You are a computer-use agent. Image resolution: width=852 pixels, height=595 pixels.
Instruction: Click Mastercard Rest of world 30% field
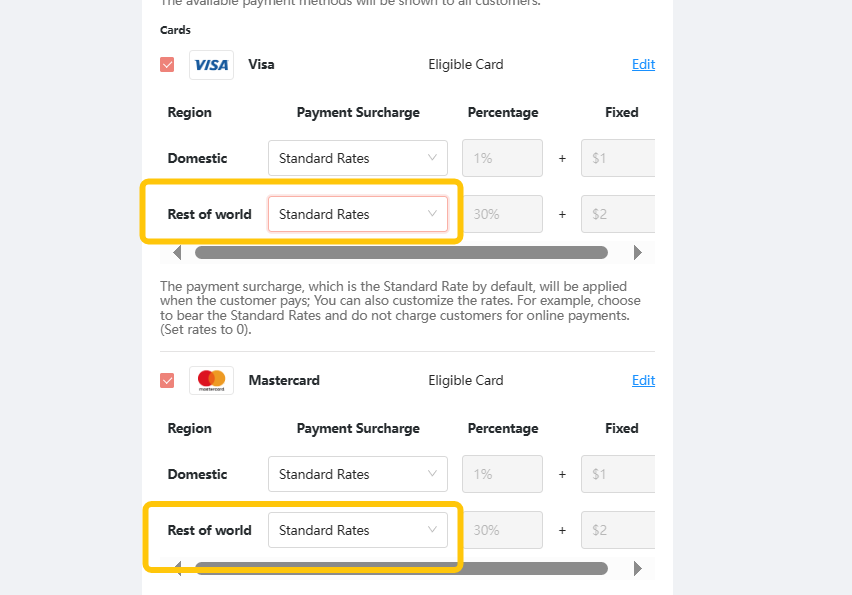click(x=502, y=530)
